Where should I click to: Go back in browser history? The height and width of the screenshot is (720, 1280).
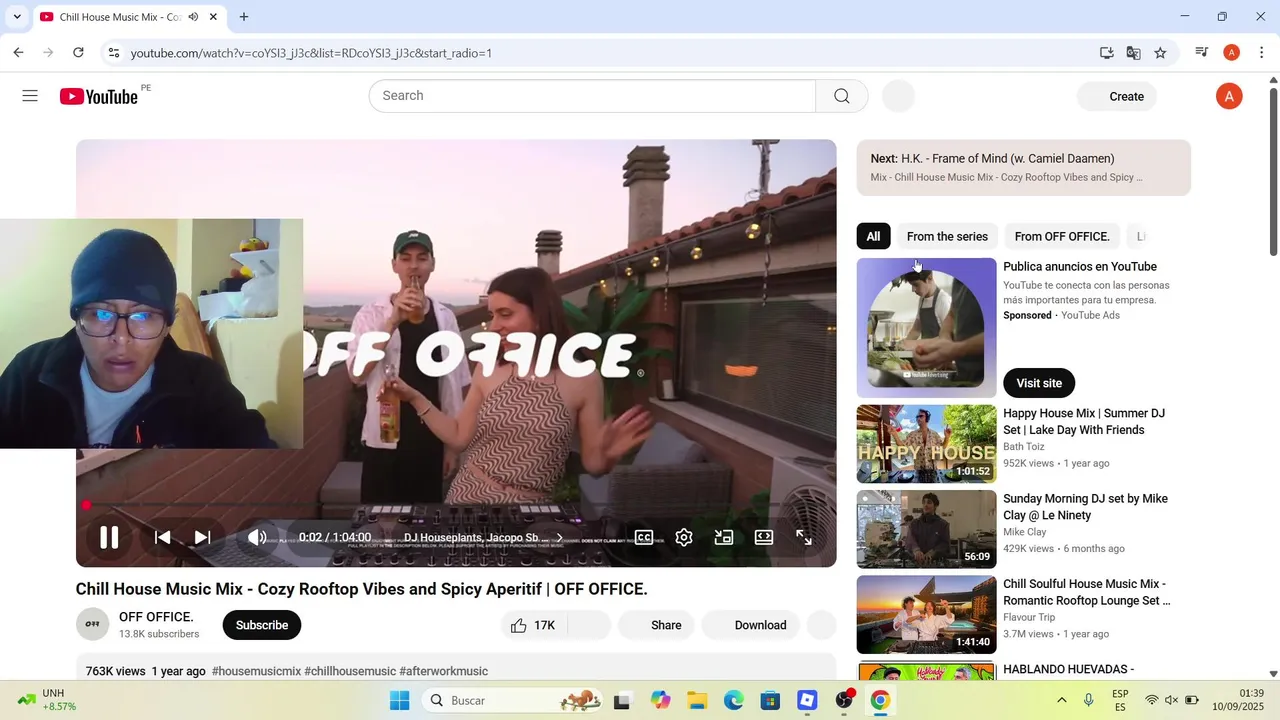18,53
